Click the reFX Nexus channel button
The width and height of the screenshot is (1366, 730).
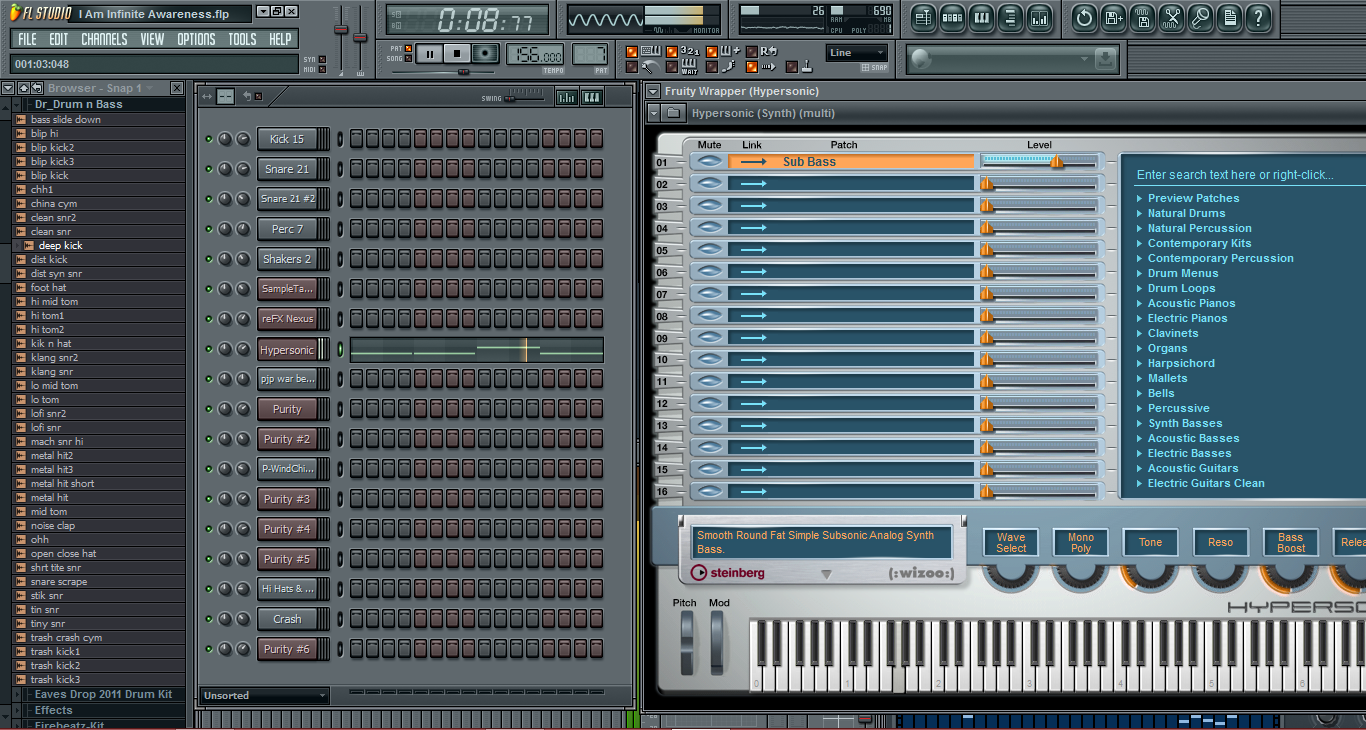[x=287, y=319]
